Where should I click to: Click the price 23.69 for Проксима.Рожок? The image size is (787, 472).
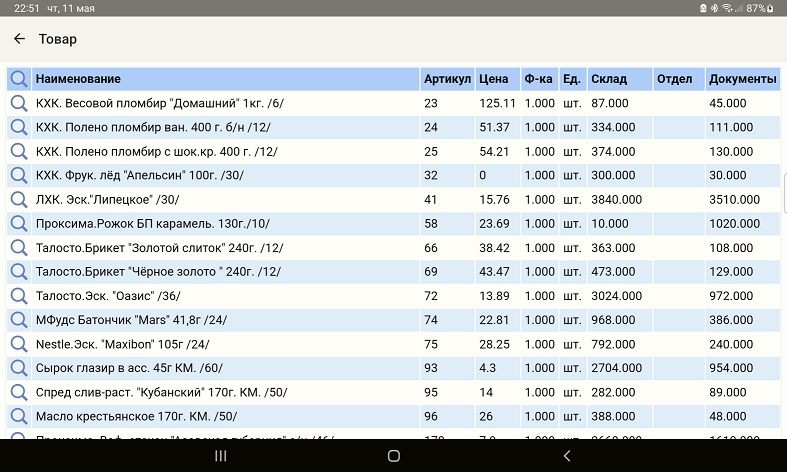coord(495,223)
